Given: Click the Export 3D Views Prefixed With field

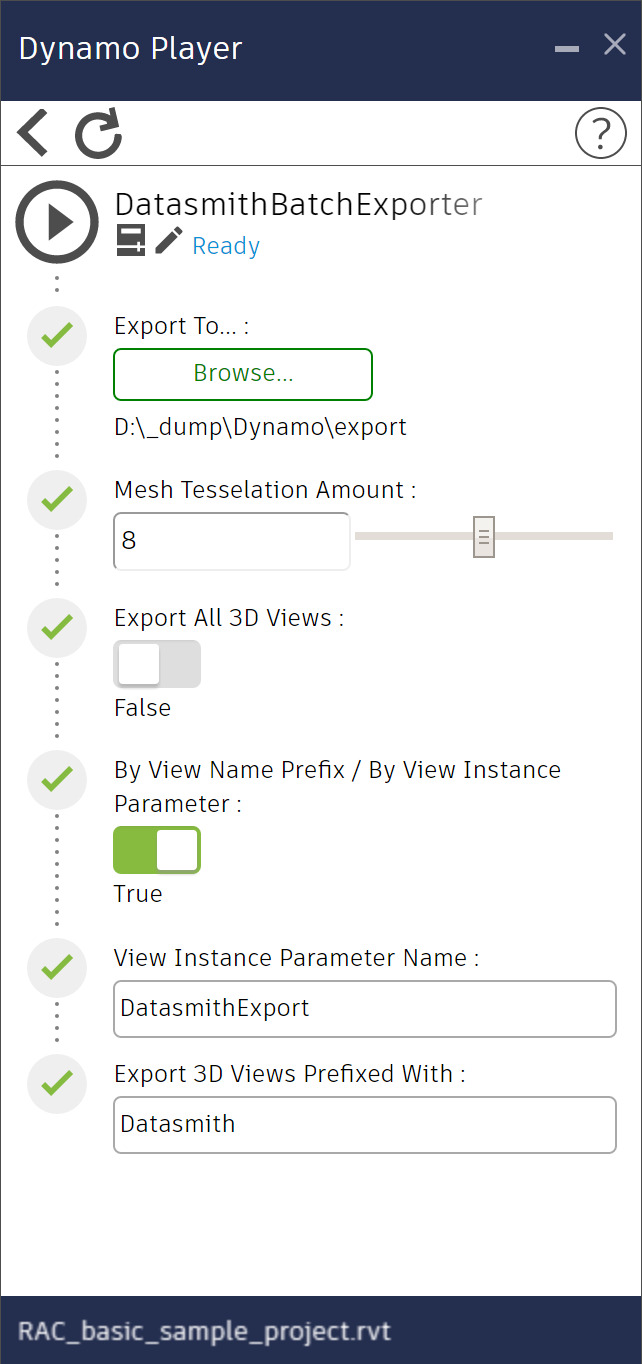Looking at the screenshot, I should 364,1124.
